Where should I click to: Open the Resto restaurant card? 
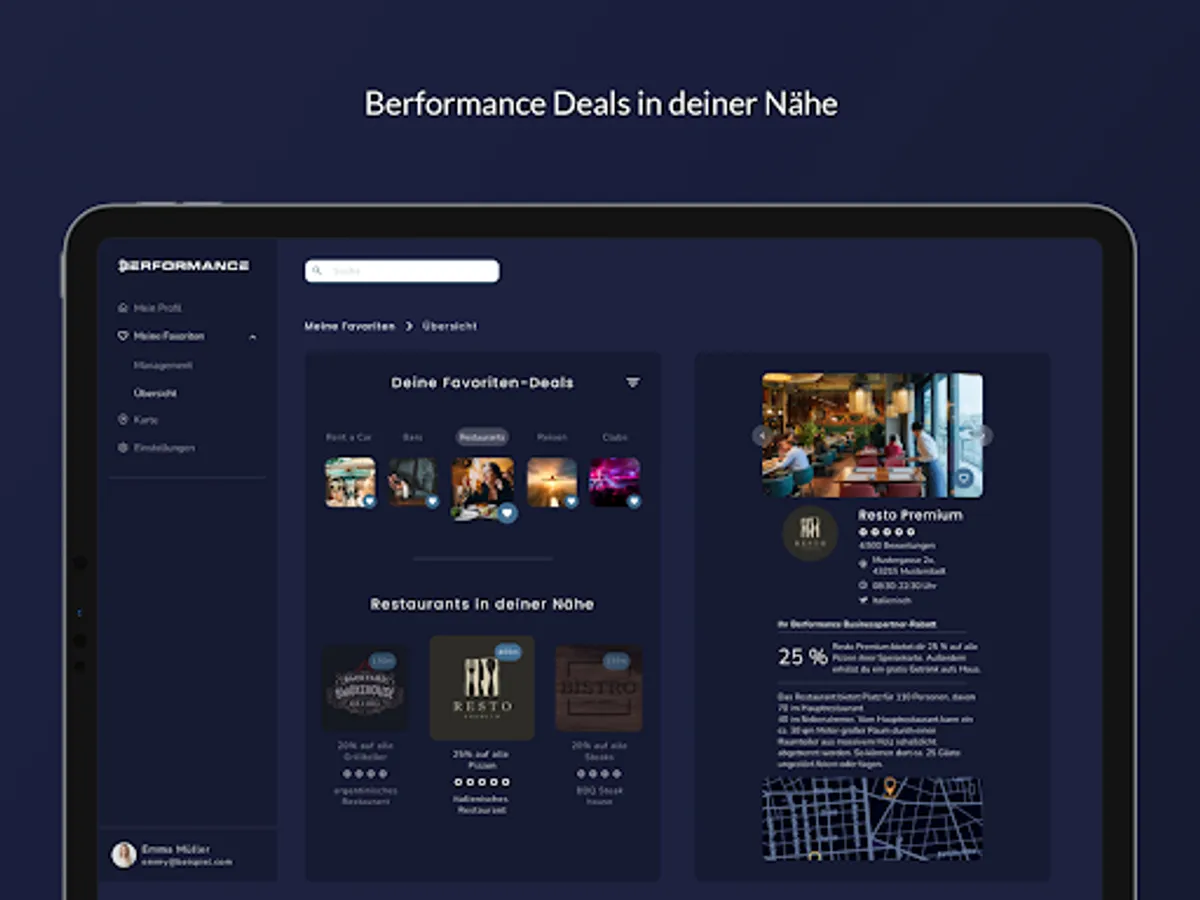[482, 688]
